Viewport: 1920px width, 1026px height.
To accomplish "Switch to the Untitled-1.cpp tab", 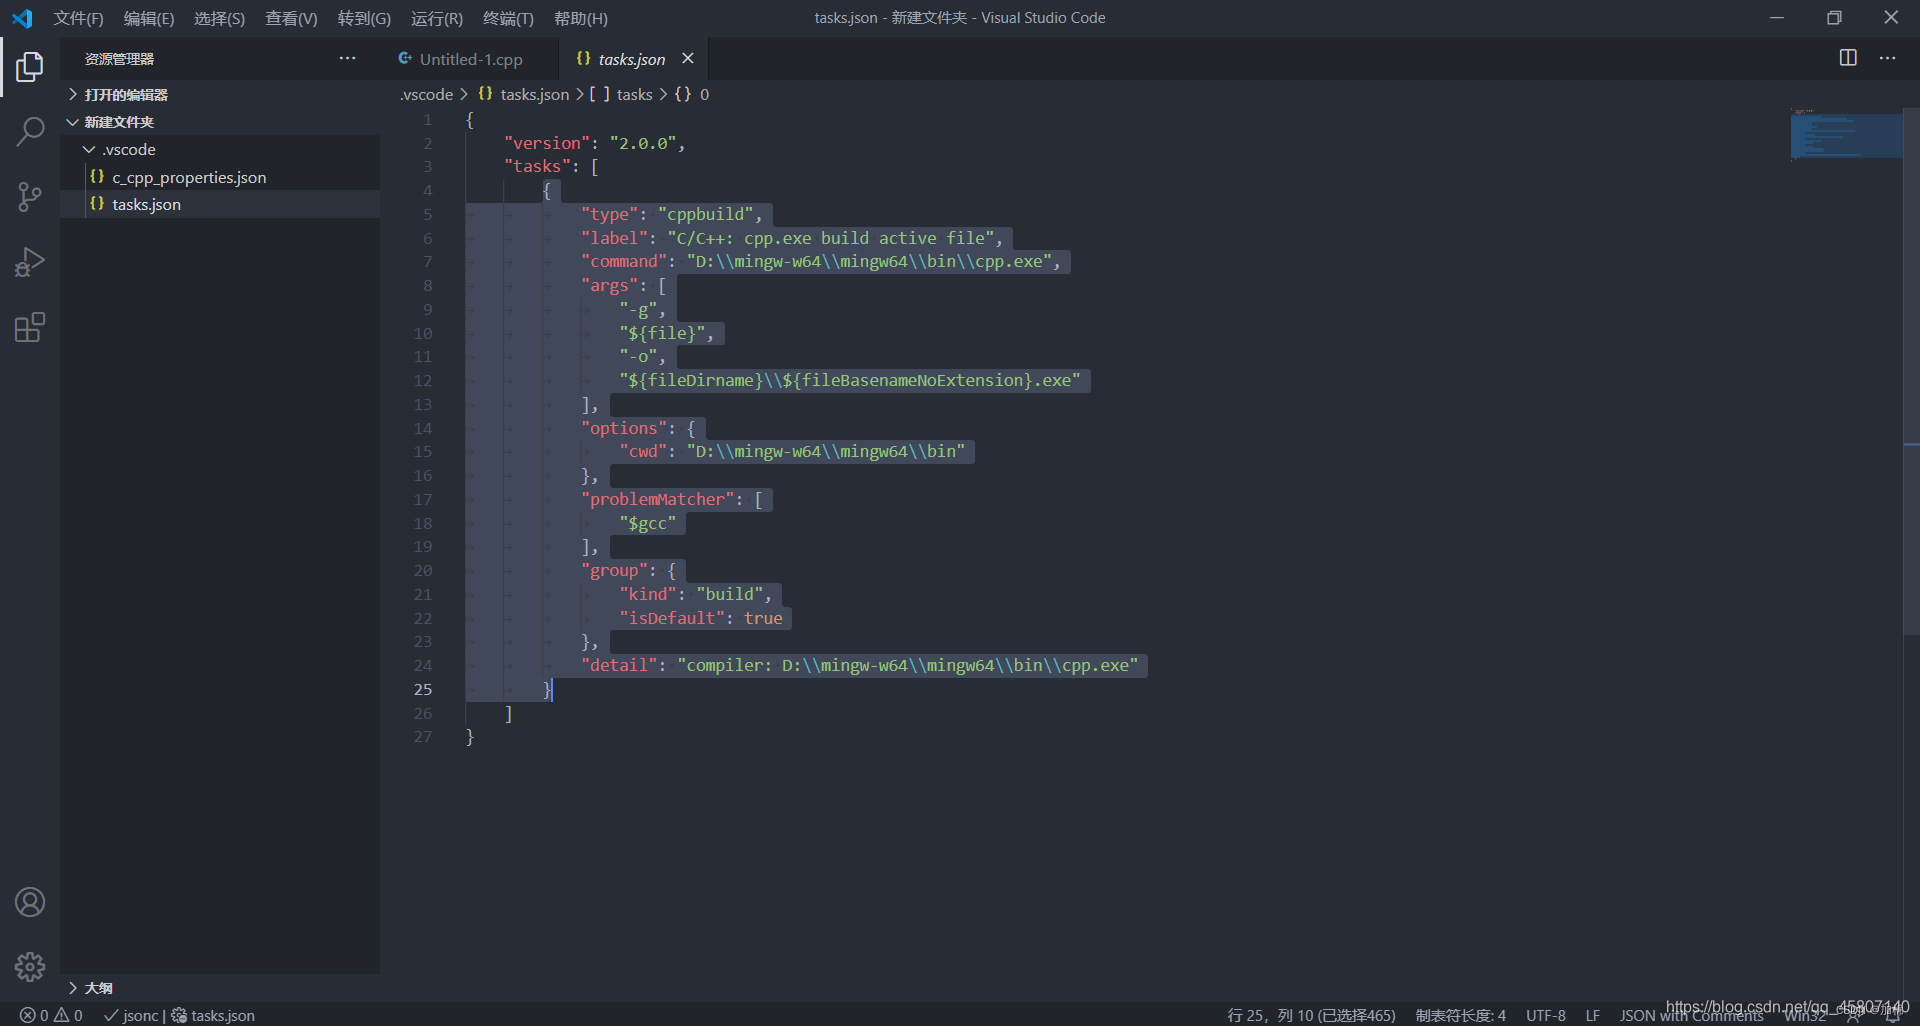I will click(x=470, y=59).
